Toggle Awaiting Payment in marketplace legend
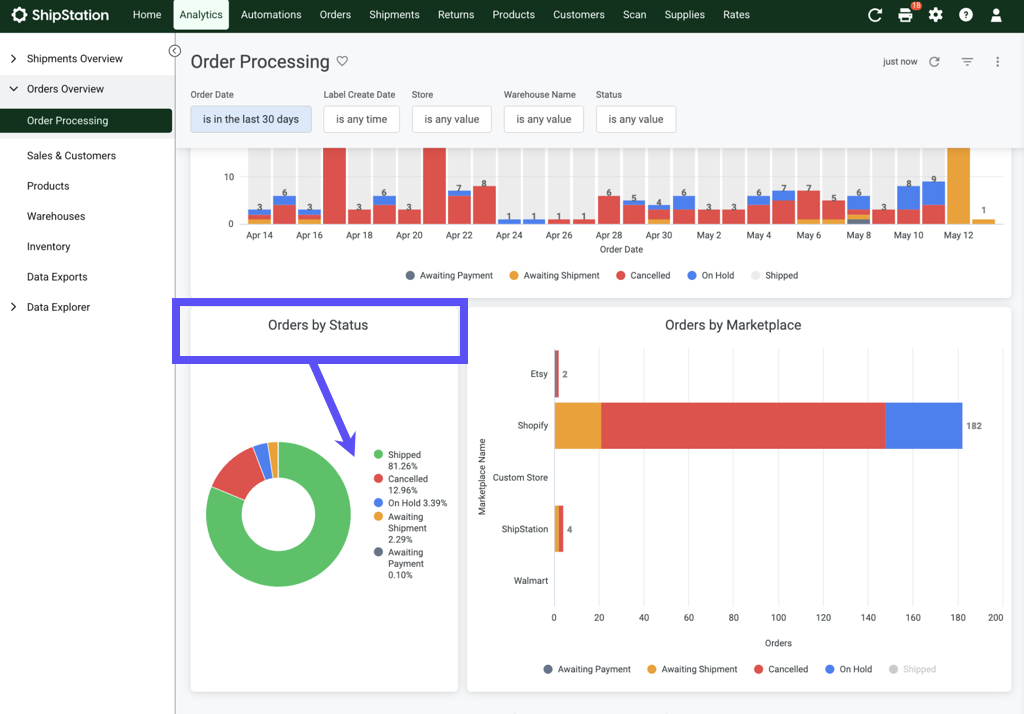This screenshot has height=714, width=1024. click(x=587, y=669)
